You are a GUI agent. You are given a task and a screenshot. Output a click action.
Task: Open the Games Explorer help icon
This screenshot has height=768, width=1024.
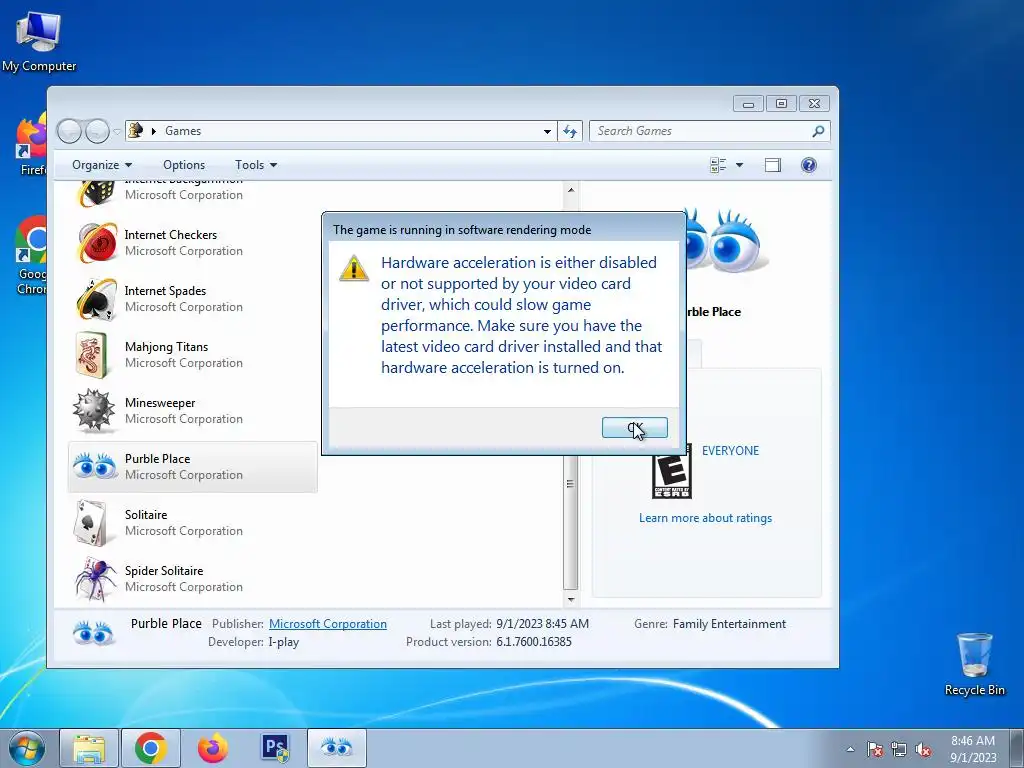coord(808,165)
